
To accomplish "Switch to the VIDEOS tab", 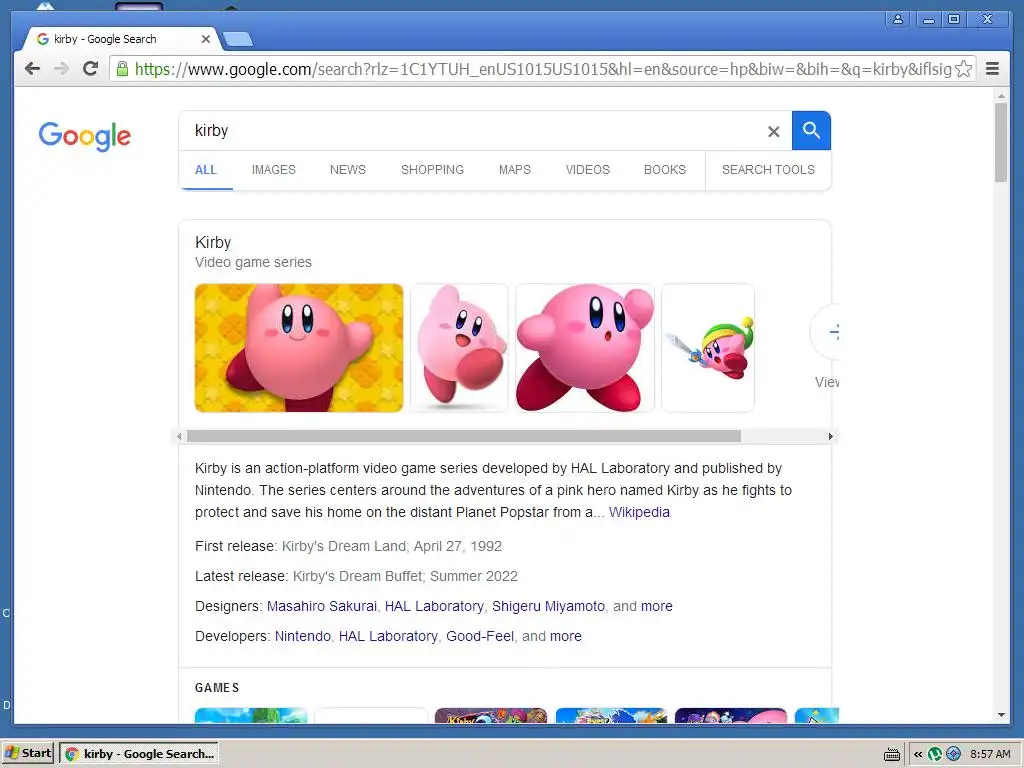I will pyautogui.click(x=588, y=170).
